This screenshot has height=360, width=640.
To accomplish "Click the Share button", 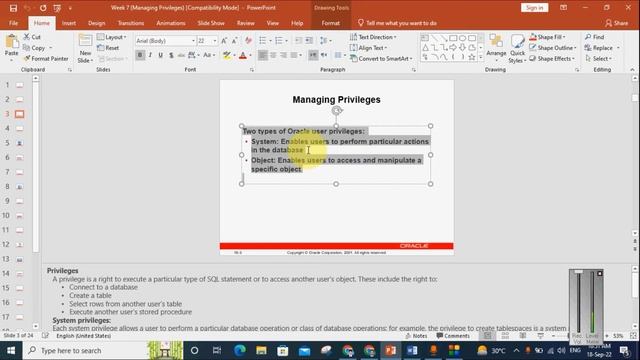I will pos(617,23).
